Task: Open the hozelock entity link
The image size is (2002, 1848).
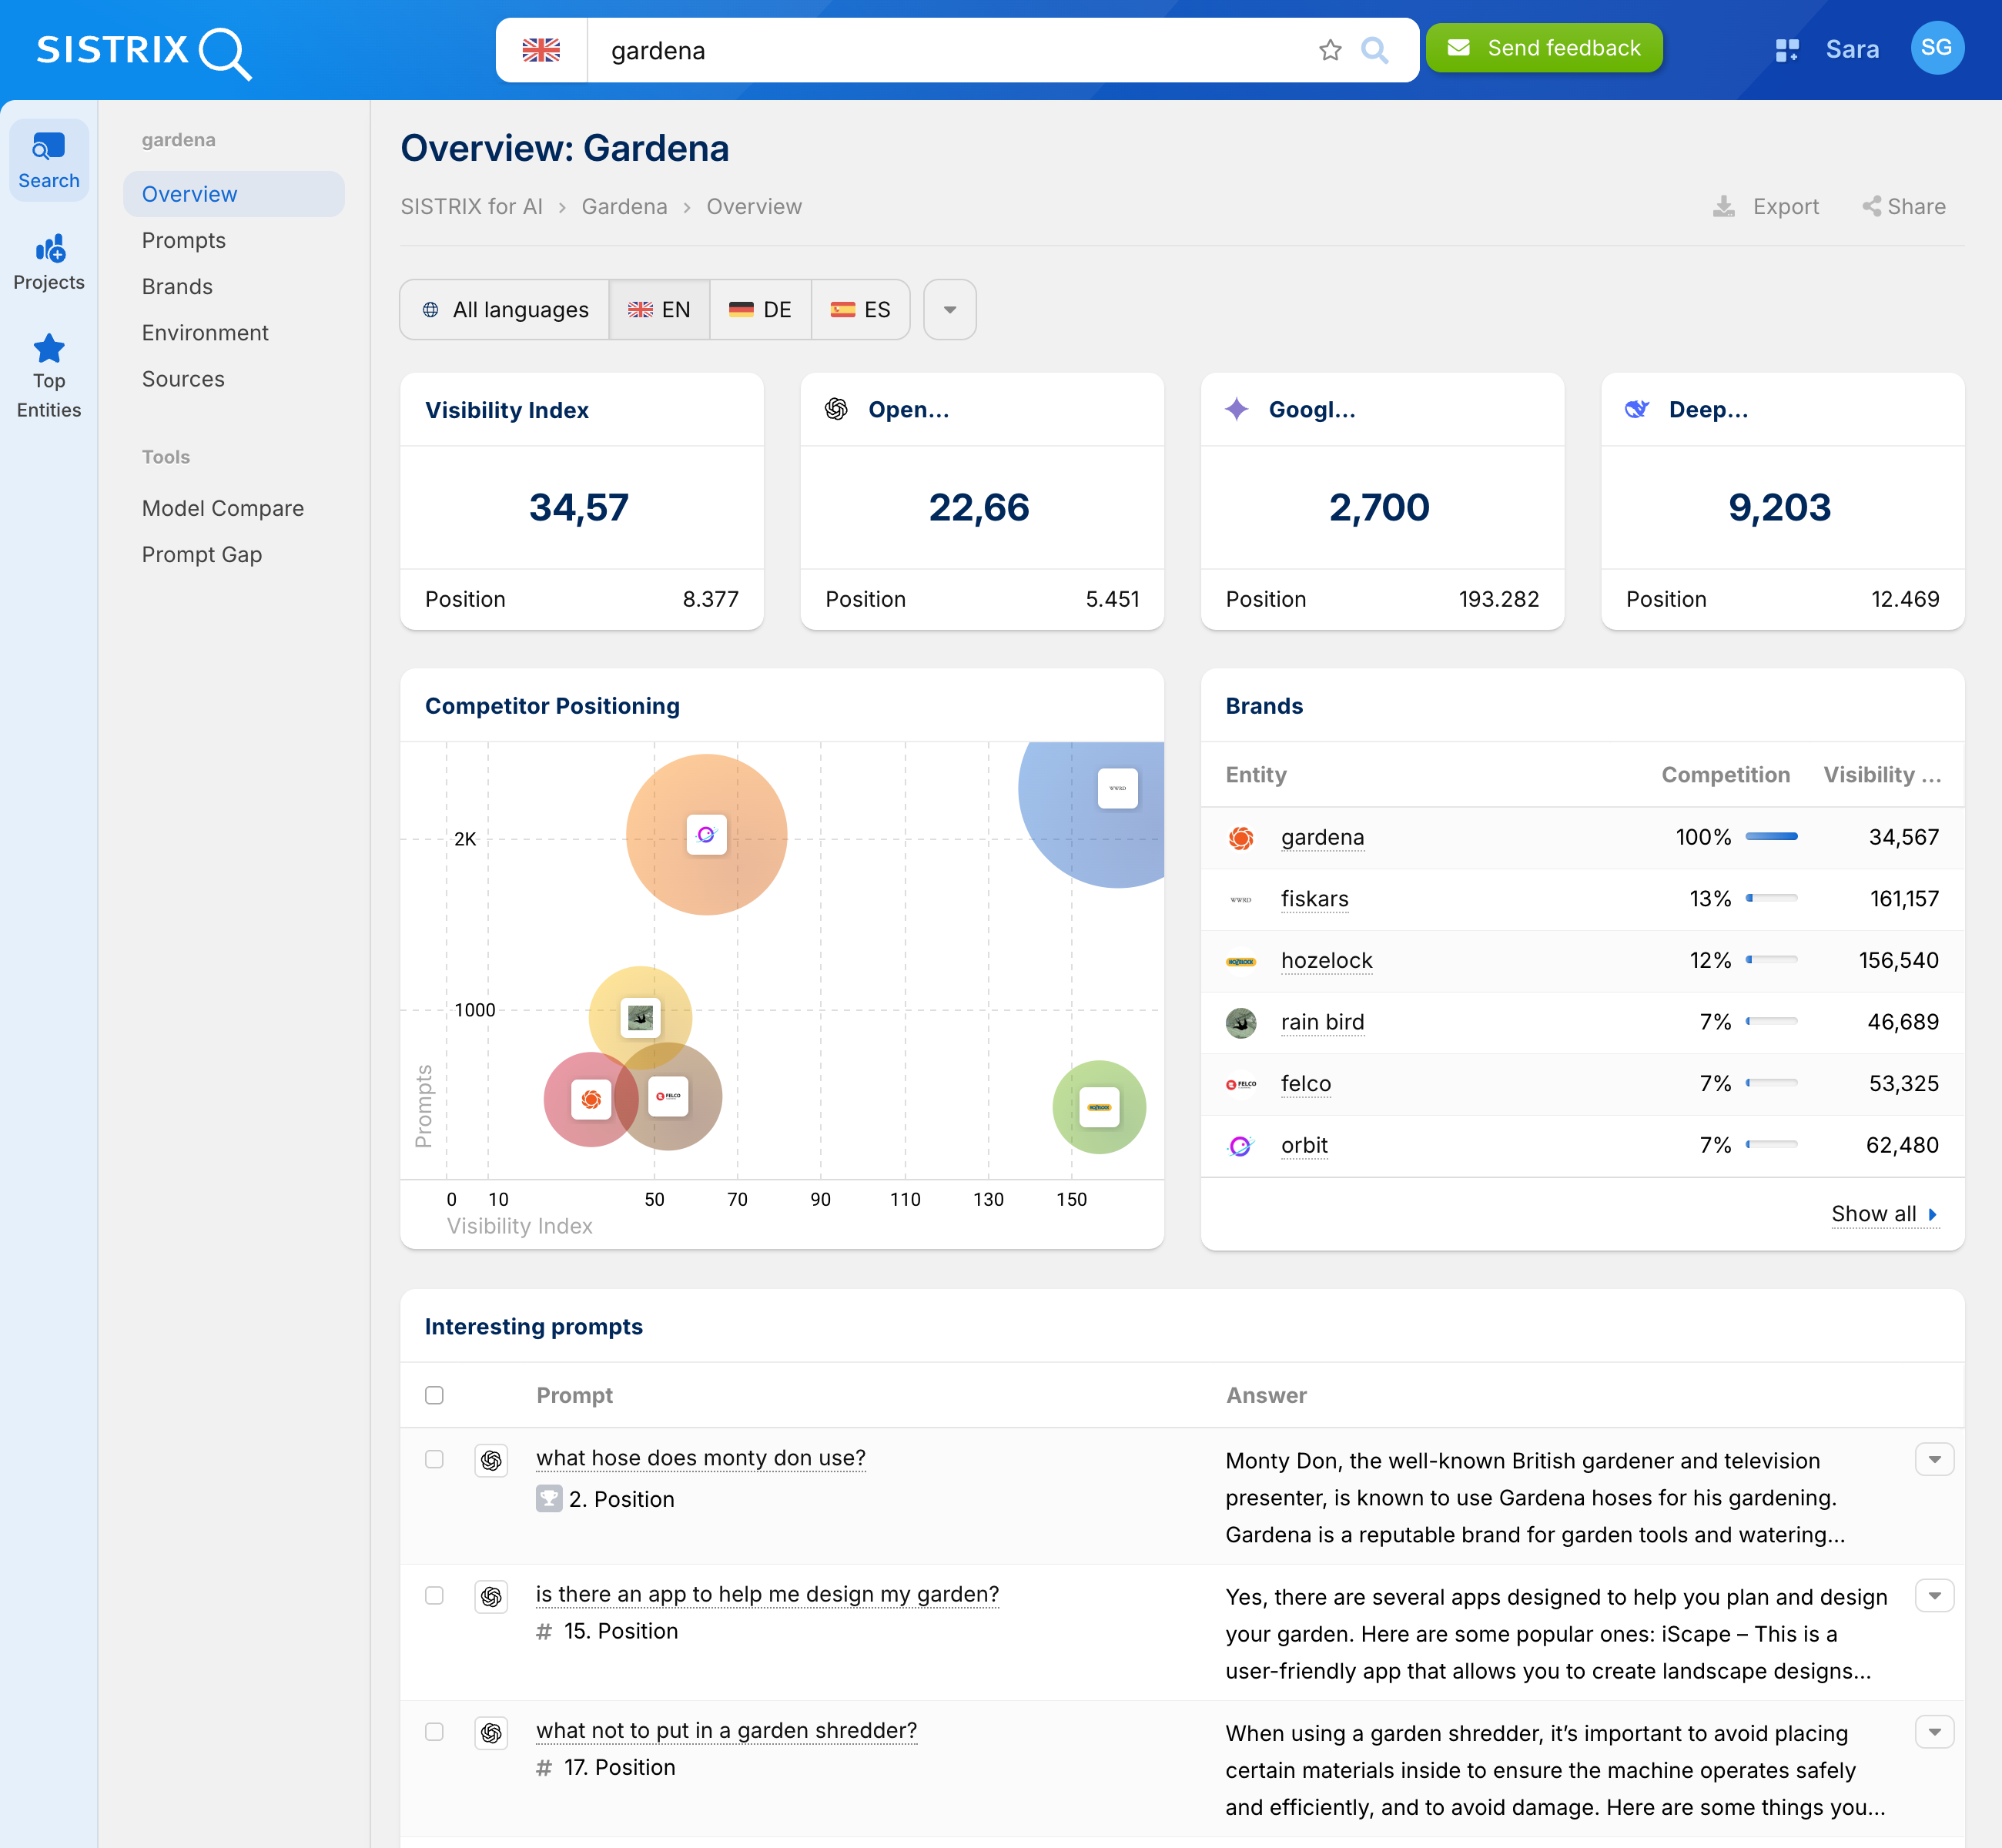Action: 1326,961
